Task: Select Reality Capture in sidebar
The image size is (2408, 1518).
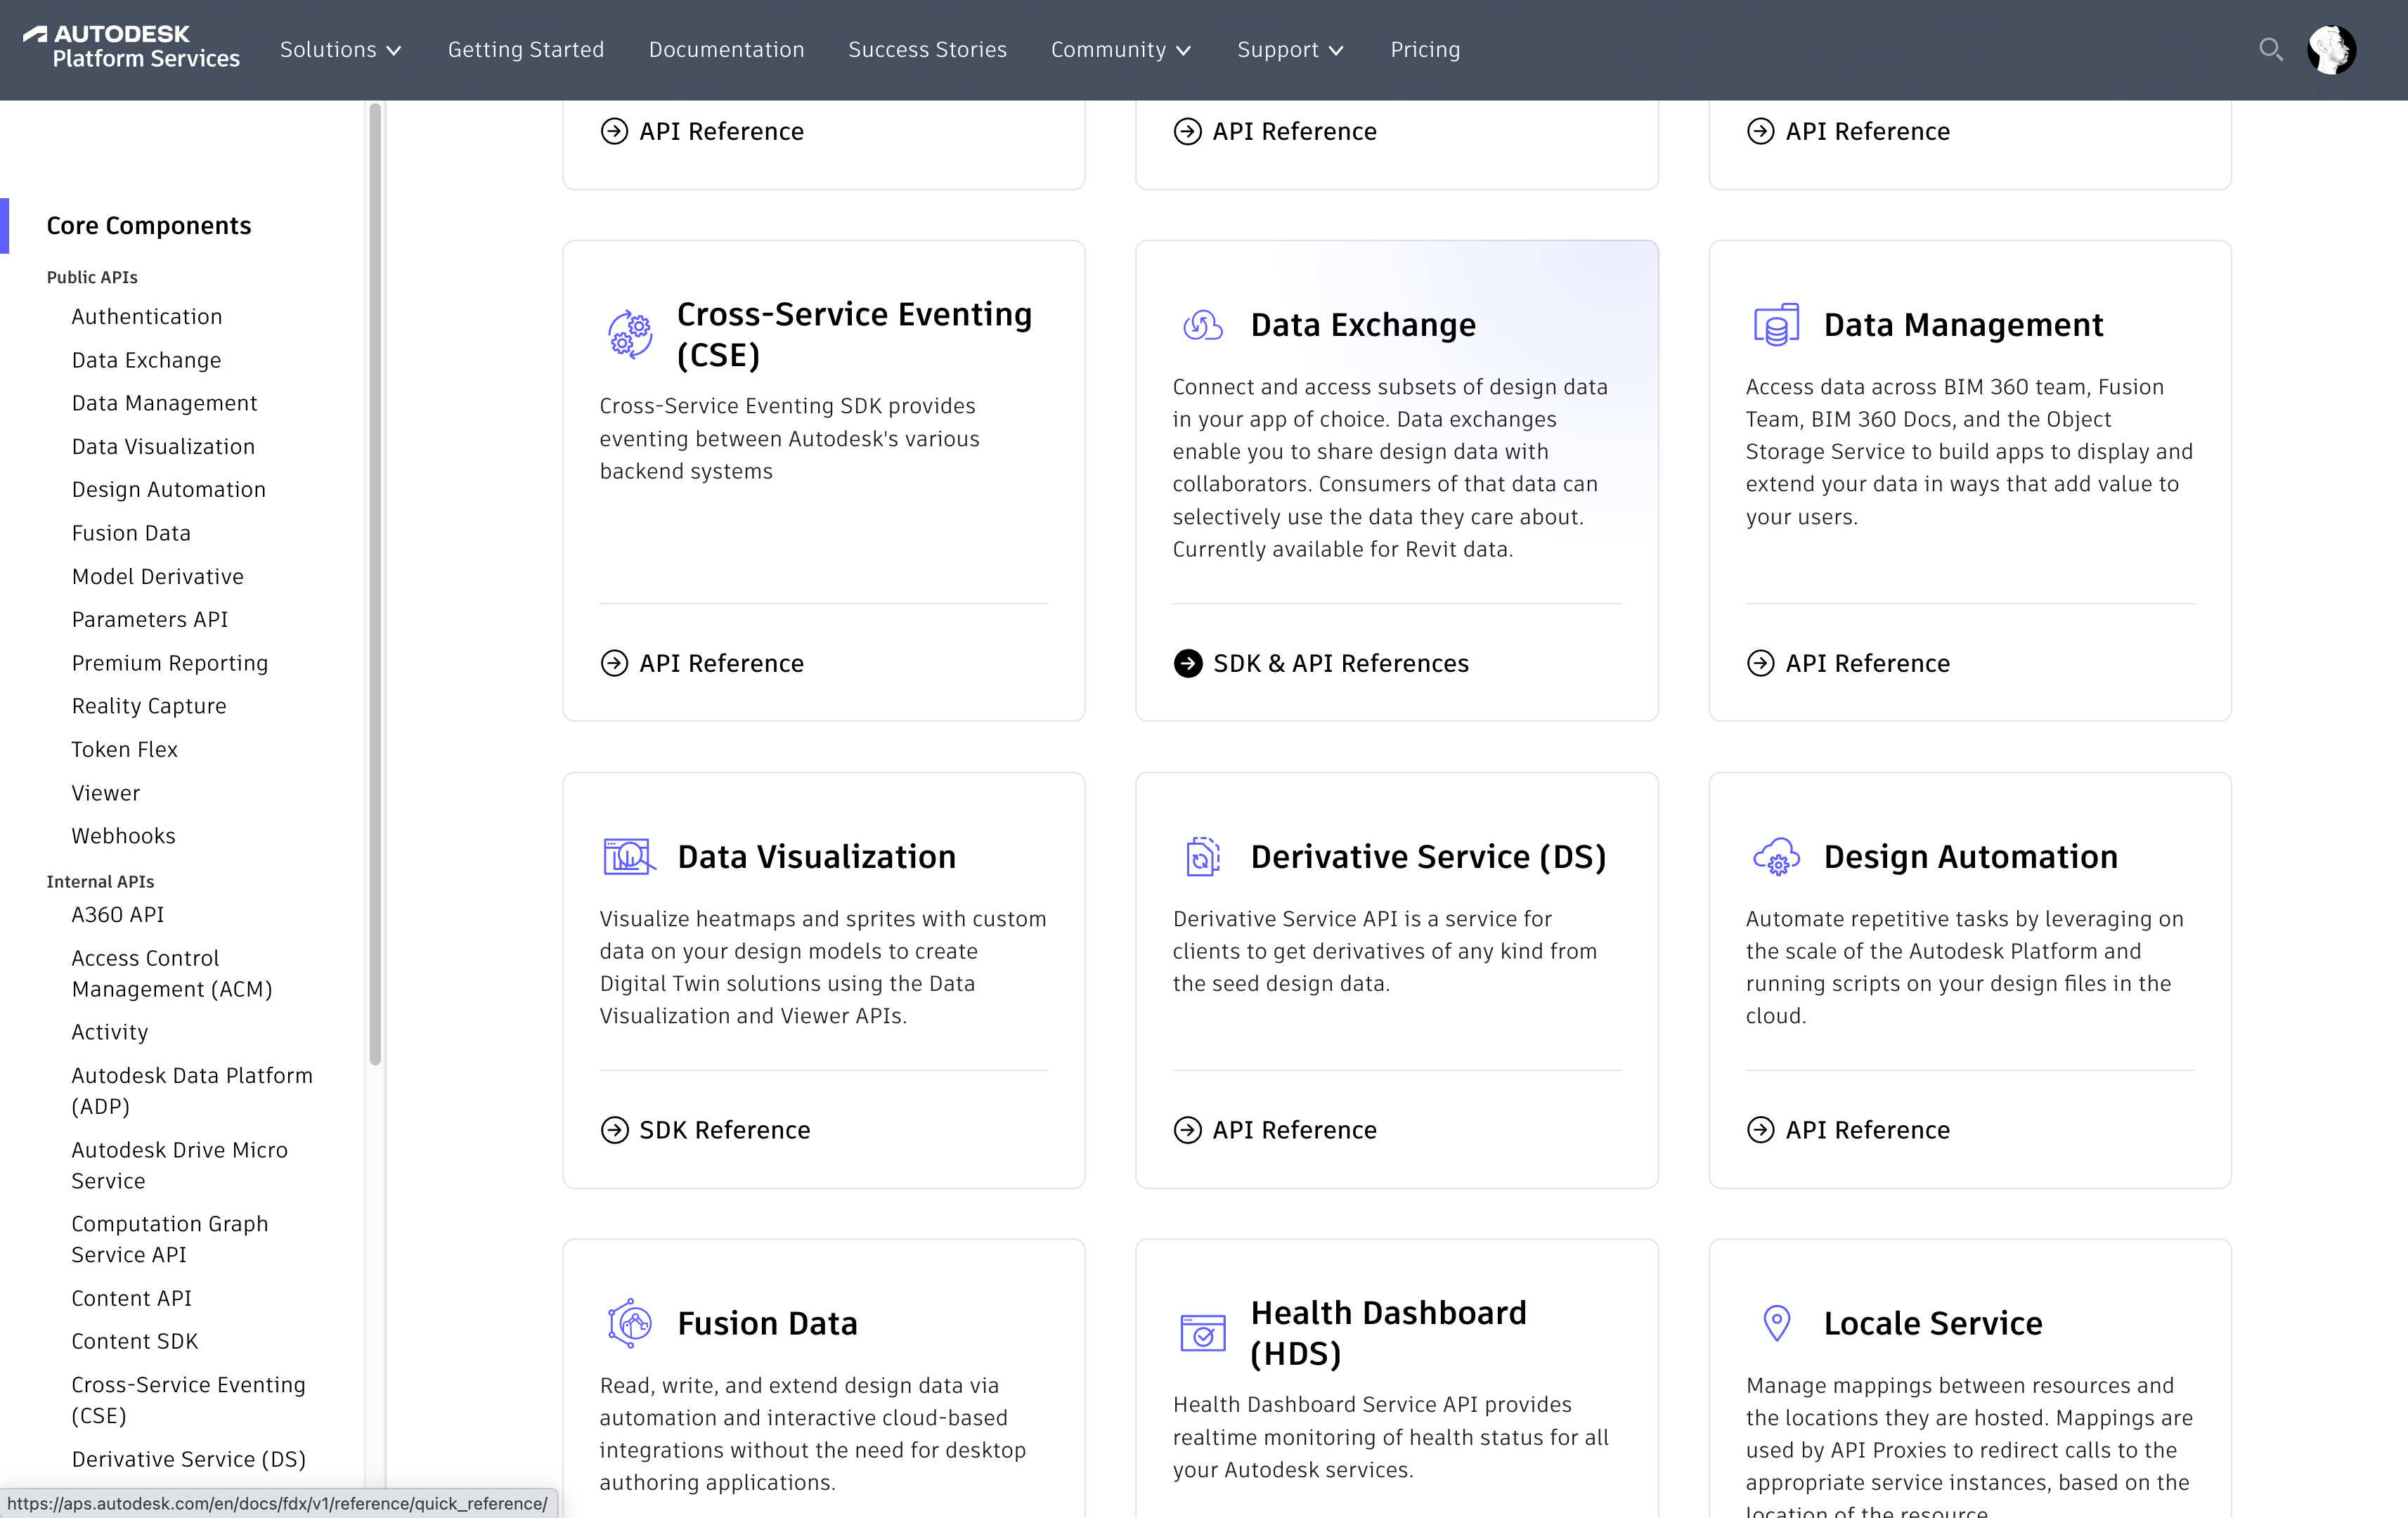Action: 148,706
